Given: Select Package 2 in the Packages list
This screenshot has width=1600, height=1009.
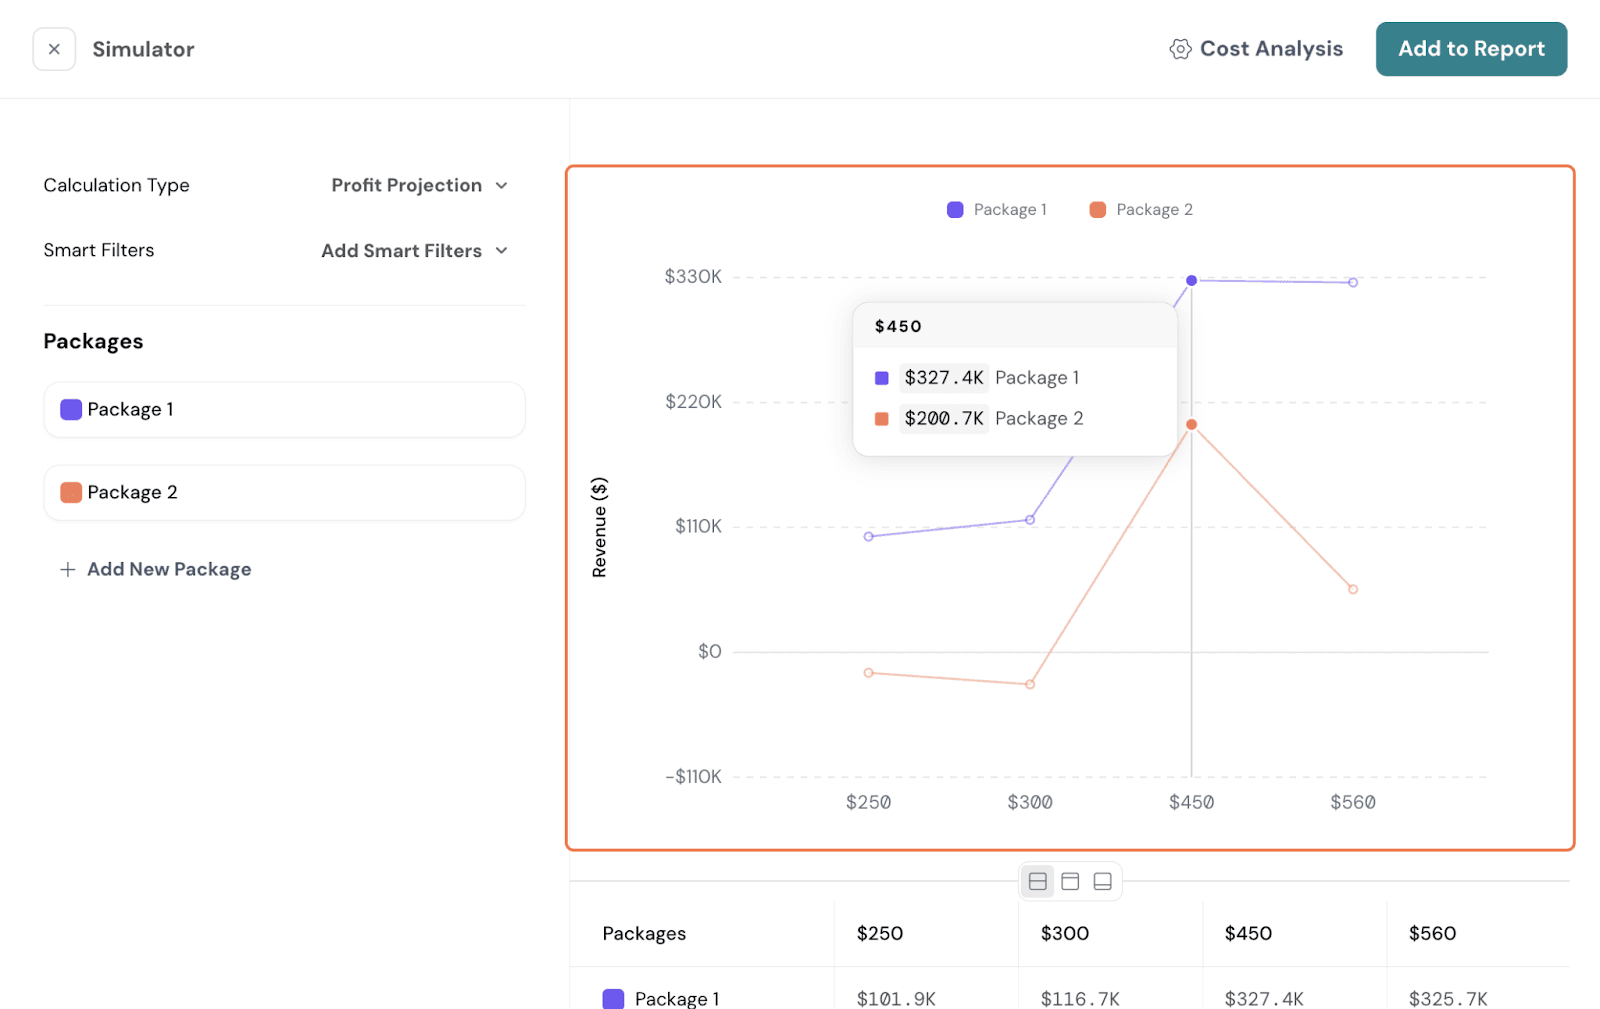Looking at the screenshot, I should [x=284, y=493].
